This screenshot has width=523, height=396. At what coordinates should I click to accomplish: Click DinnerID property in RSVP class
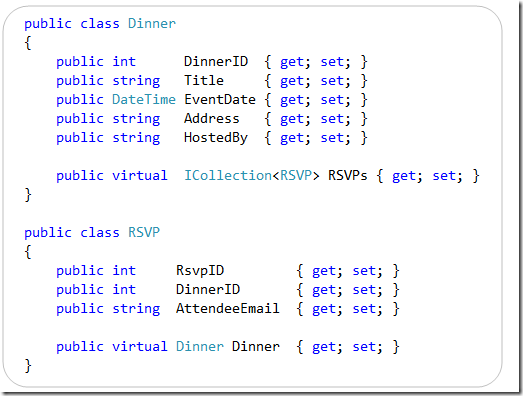[208, 290]
